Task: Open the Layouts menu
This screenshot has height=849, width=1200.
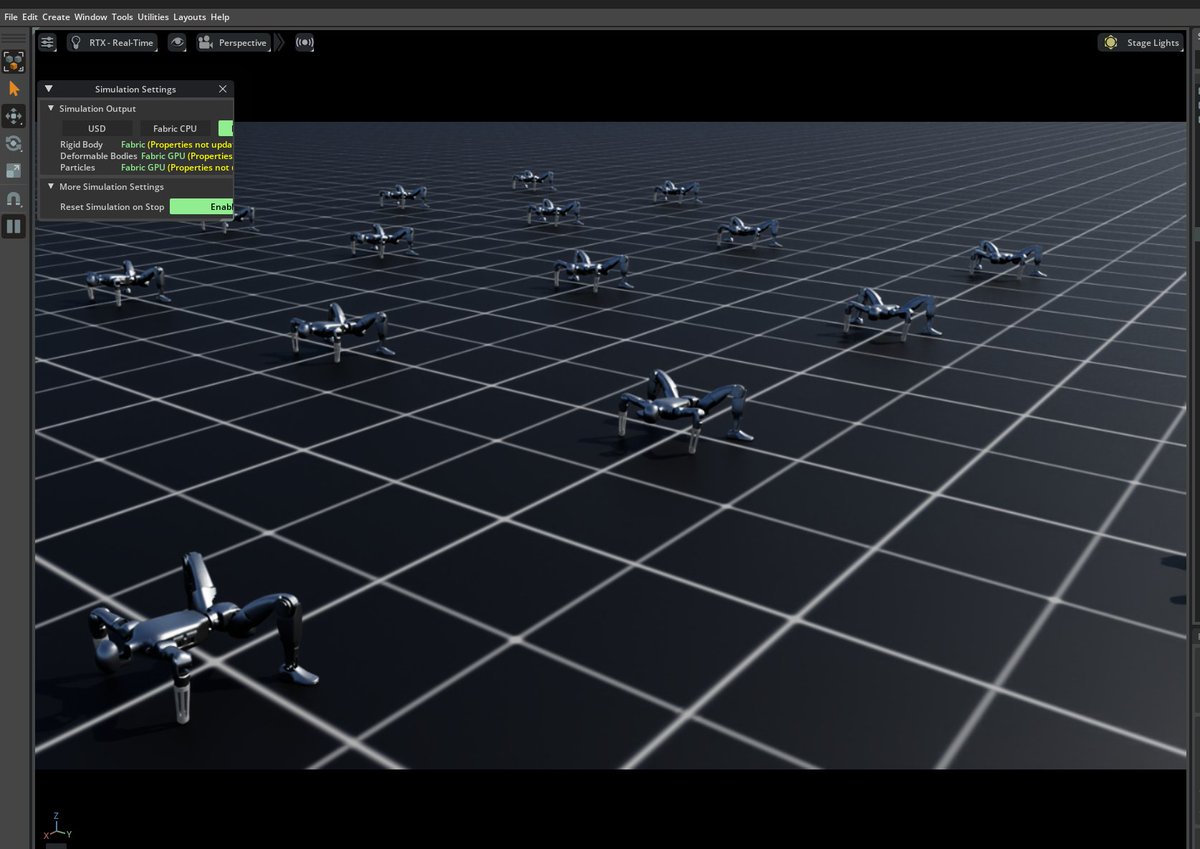Action: [190, 17]
